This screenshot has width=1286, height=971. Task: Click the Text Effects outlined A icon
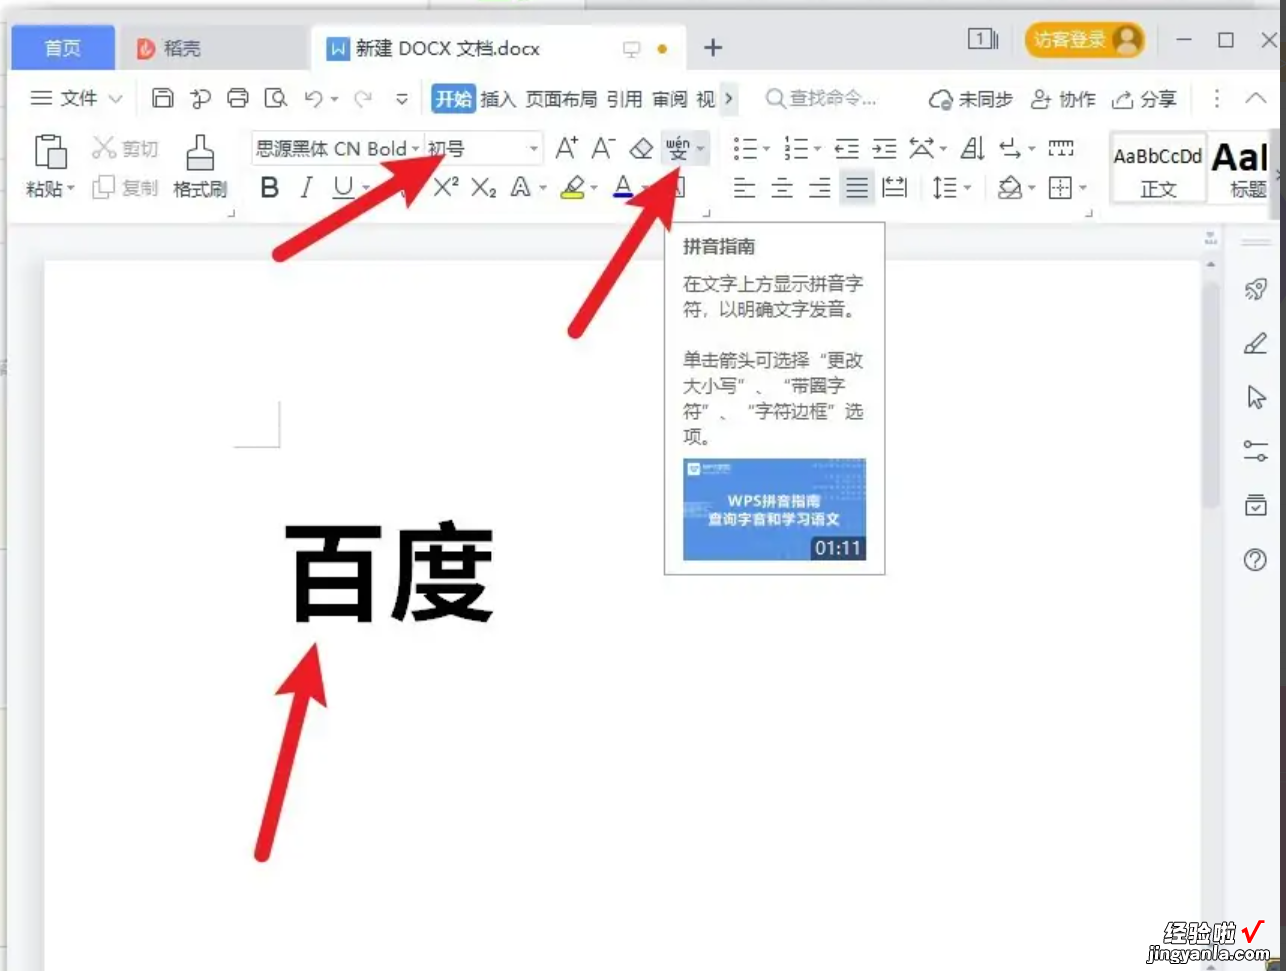520,187
